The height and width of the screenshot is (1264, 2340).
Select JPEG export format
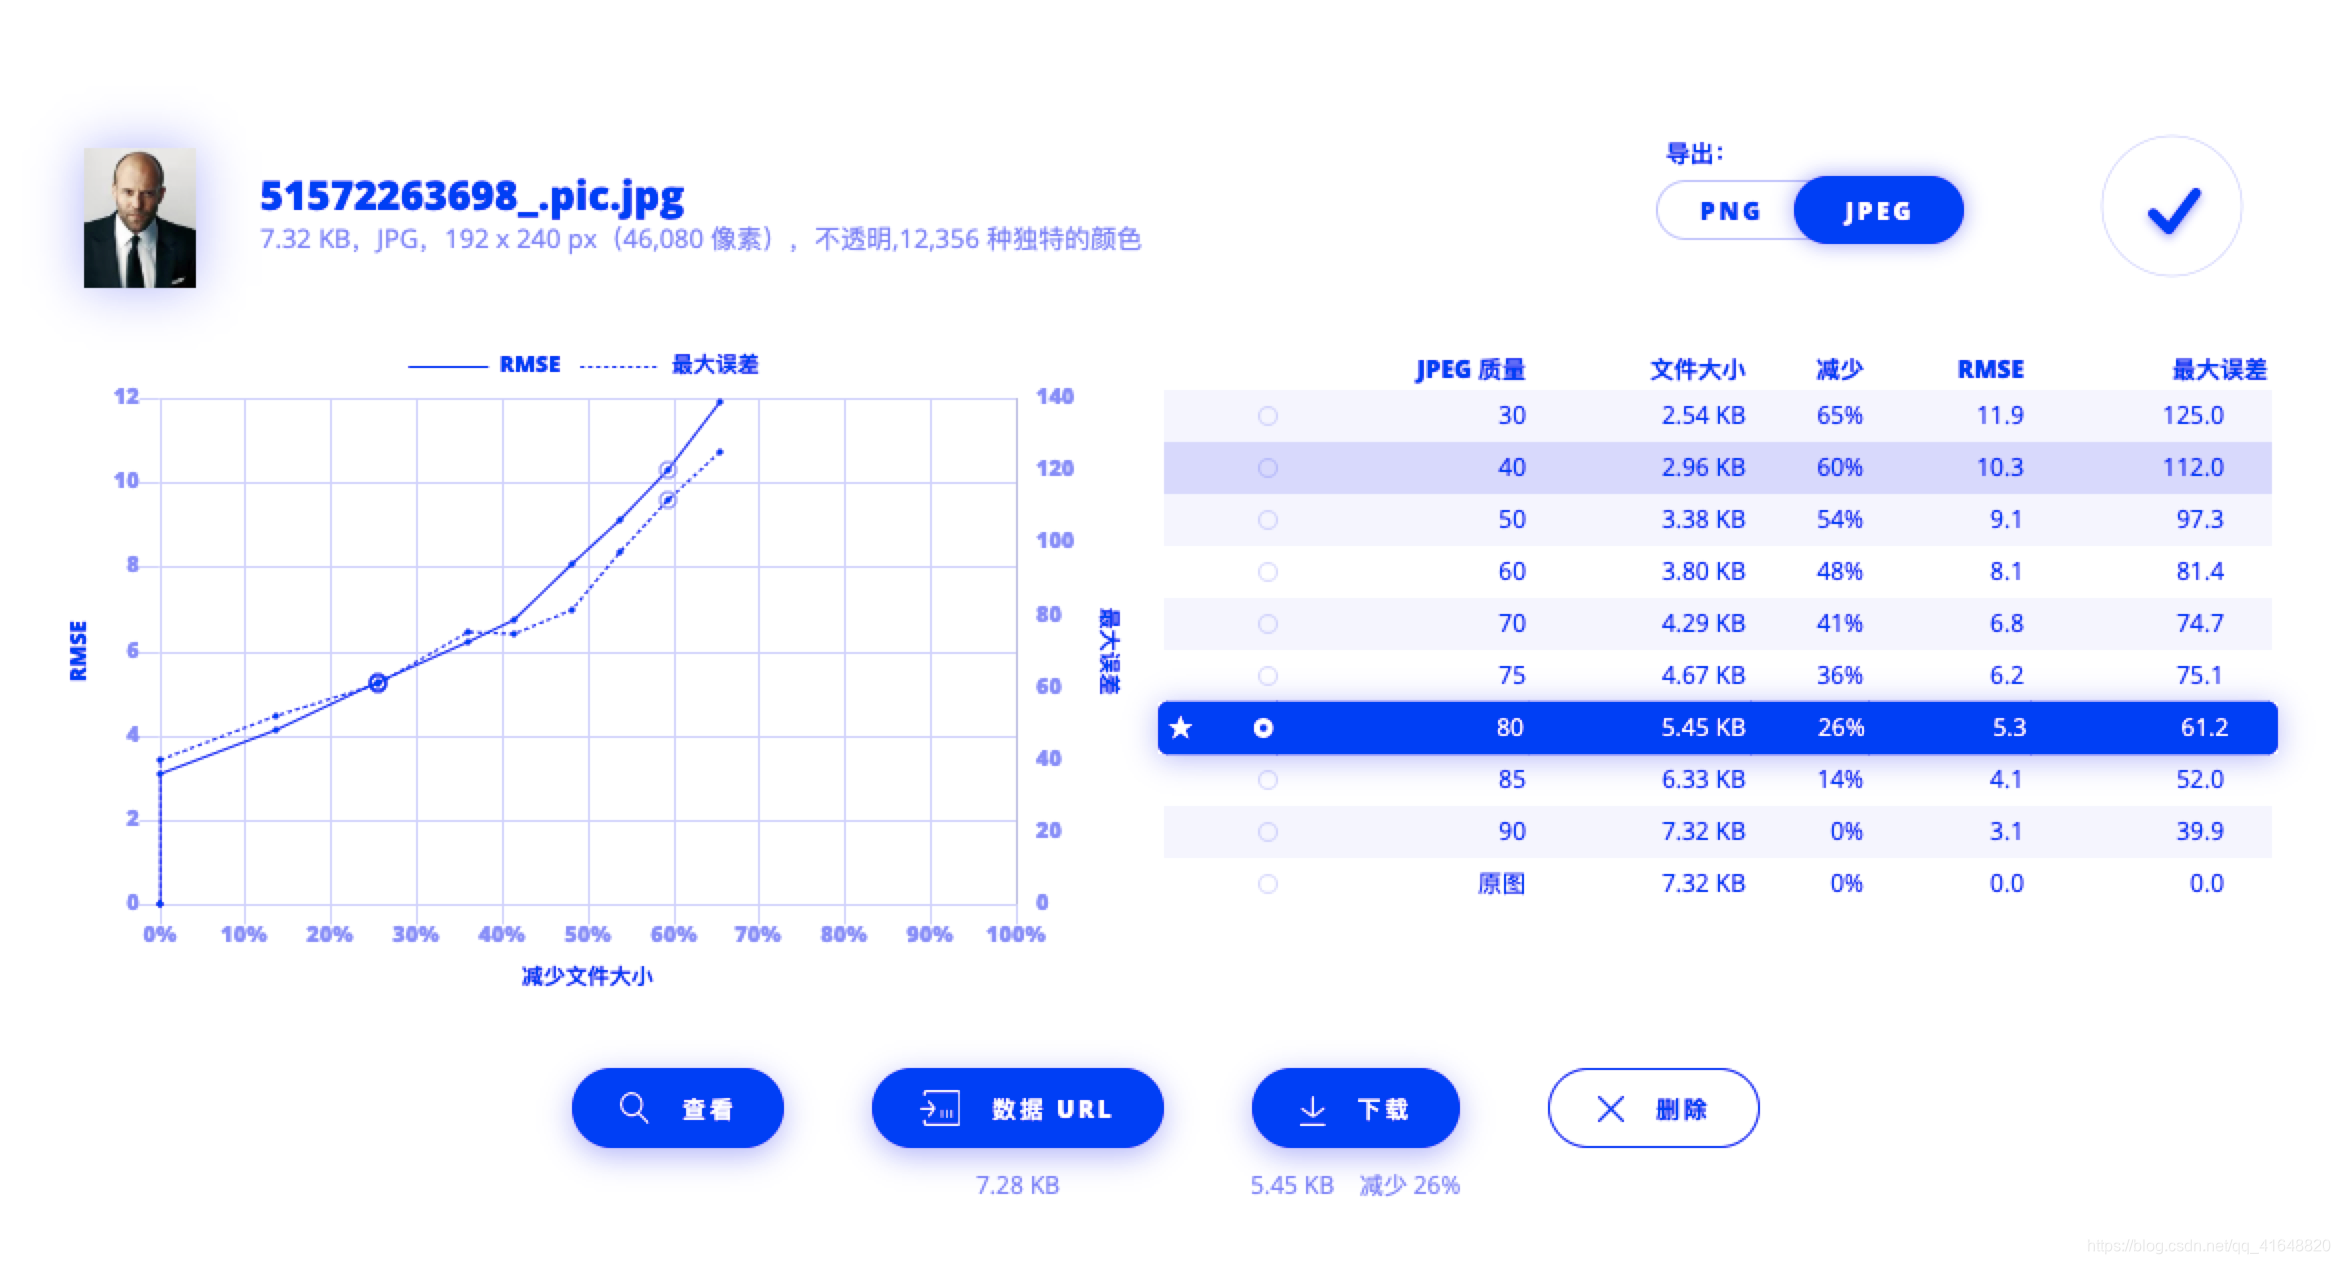tap(1878, 211)
